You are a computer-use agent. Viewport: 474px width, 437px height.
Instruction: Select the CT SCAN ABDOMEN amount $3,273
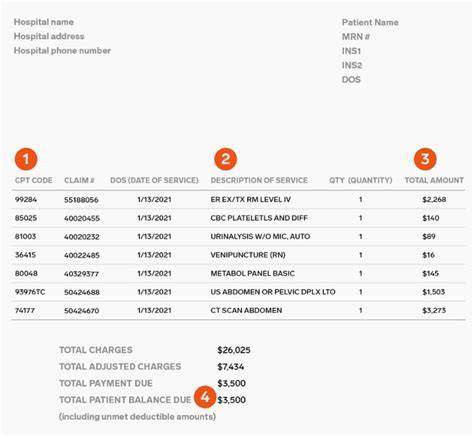pos(434,310)
